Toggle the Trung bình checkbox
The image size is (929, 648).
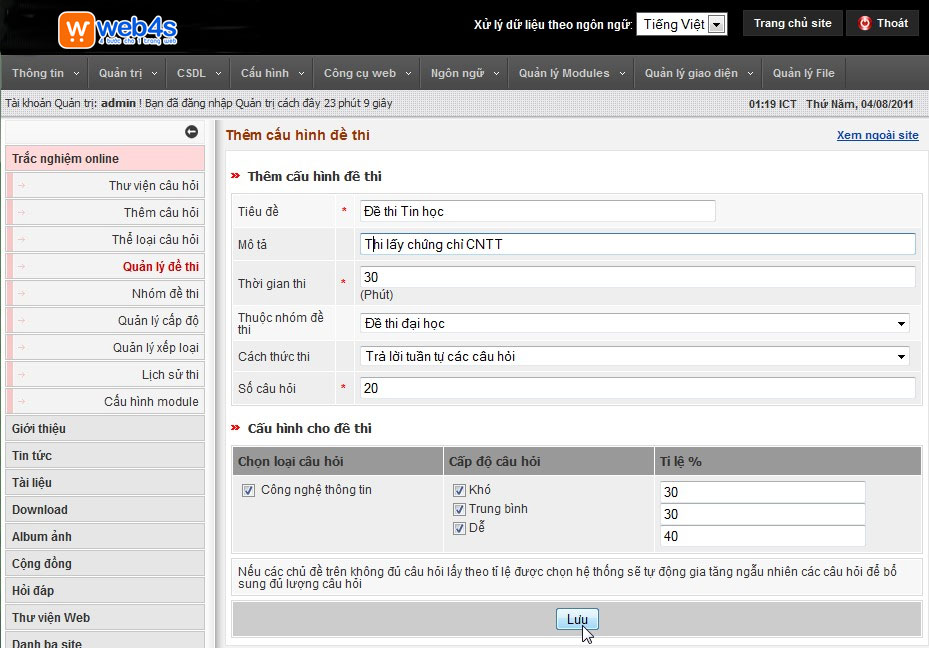460,509
